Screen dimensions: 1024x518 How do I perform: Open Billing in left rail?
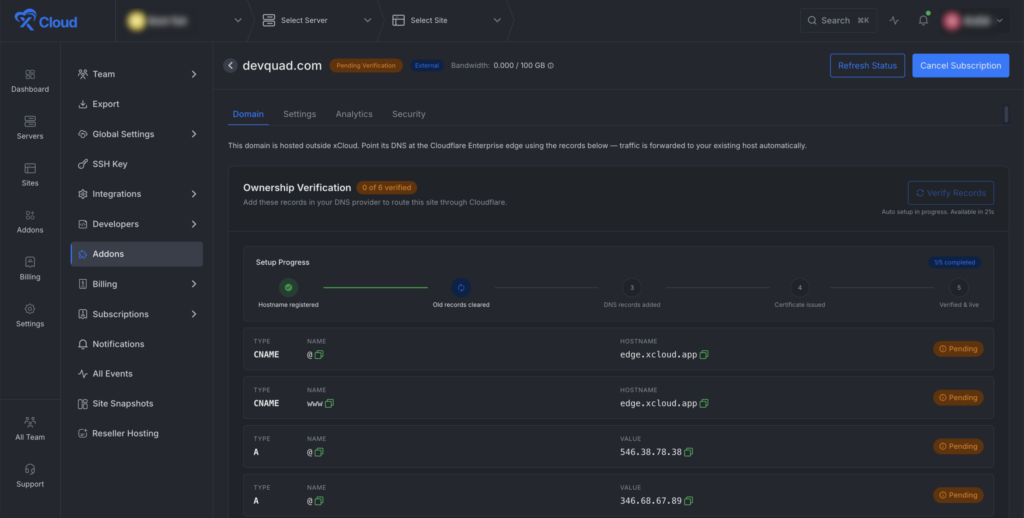(30, 268)
